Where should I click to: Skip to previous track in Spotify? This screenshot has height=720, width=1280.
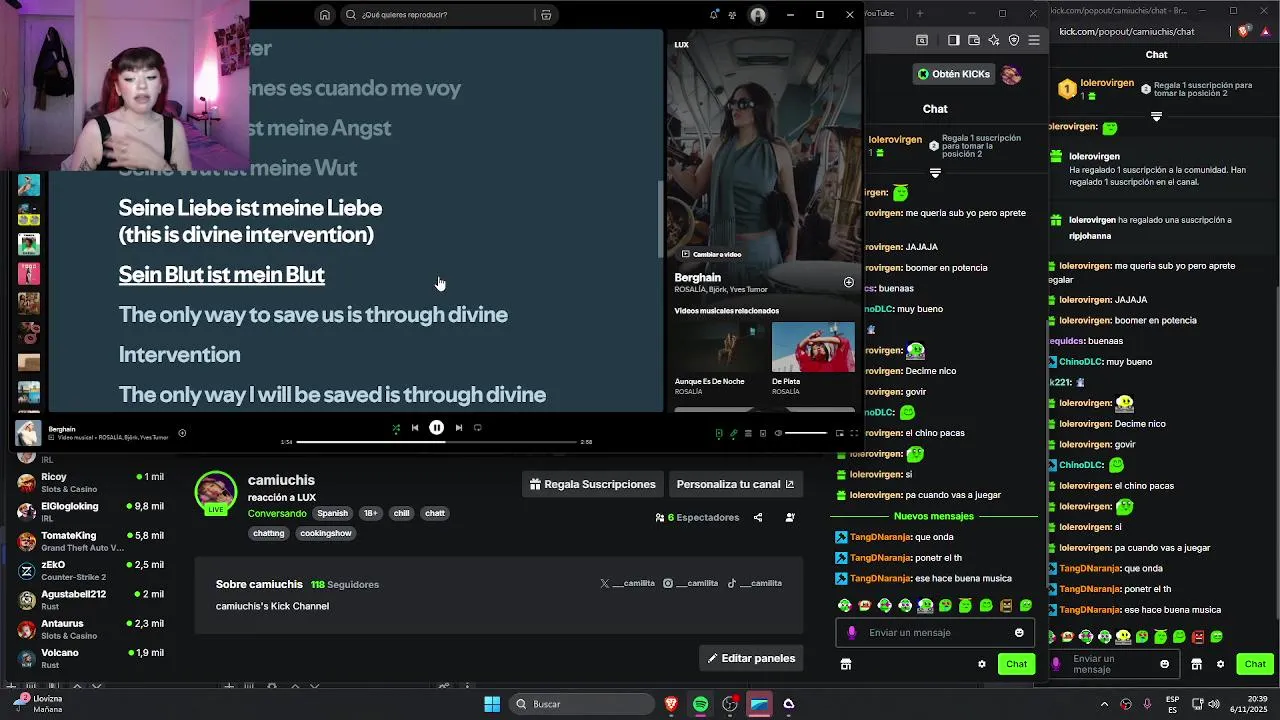pos(415,428)
